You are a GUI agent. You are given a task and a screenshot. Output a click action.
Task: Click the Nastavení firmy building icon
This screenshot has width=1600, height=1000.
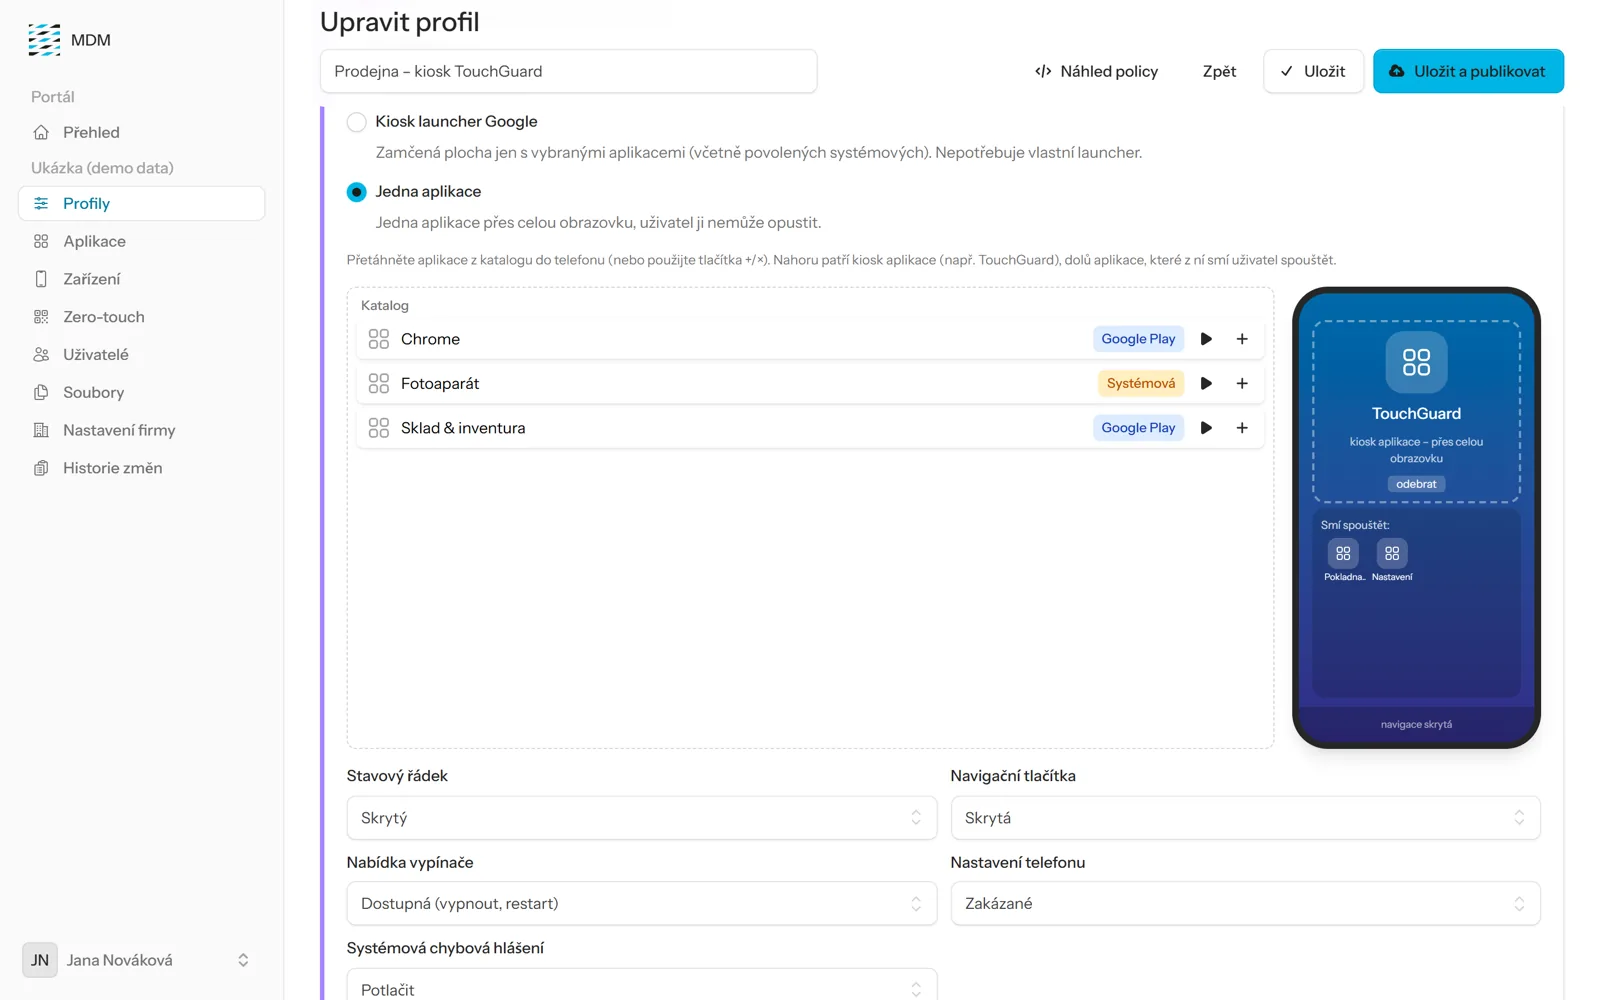point(41,430)
